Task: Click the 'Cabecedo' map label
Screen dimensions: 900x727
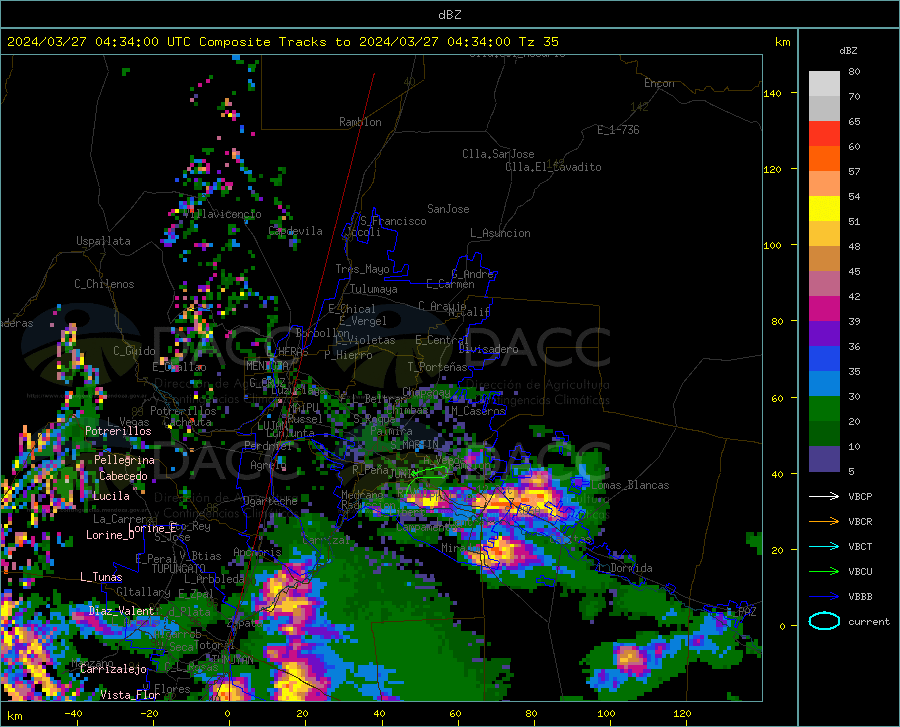Action: pos(123,476)
